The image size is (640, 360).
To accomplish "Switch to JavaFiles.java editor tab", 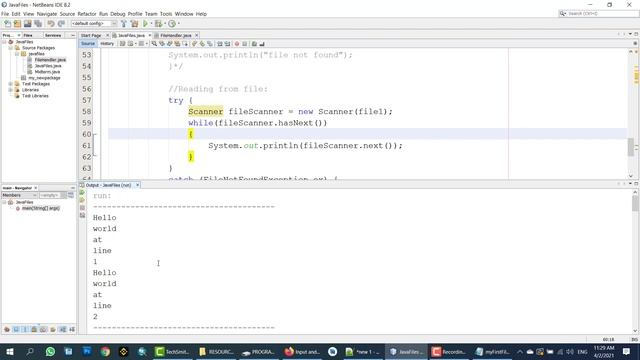I will 131,36.
